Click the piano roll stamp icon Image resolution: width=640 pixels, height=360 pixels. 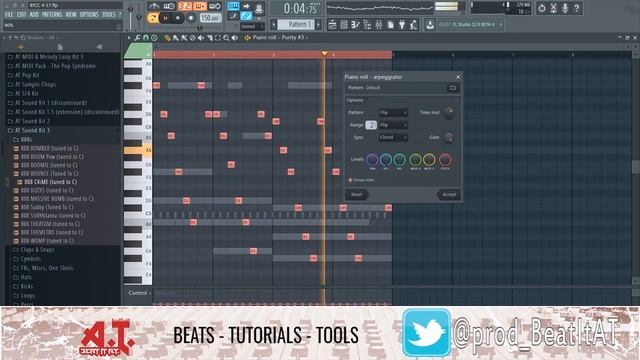[x=154, y=38]
